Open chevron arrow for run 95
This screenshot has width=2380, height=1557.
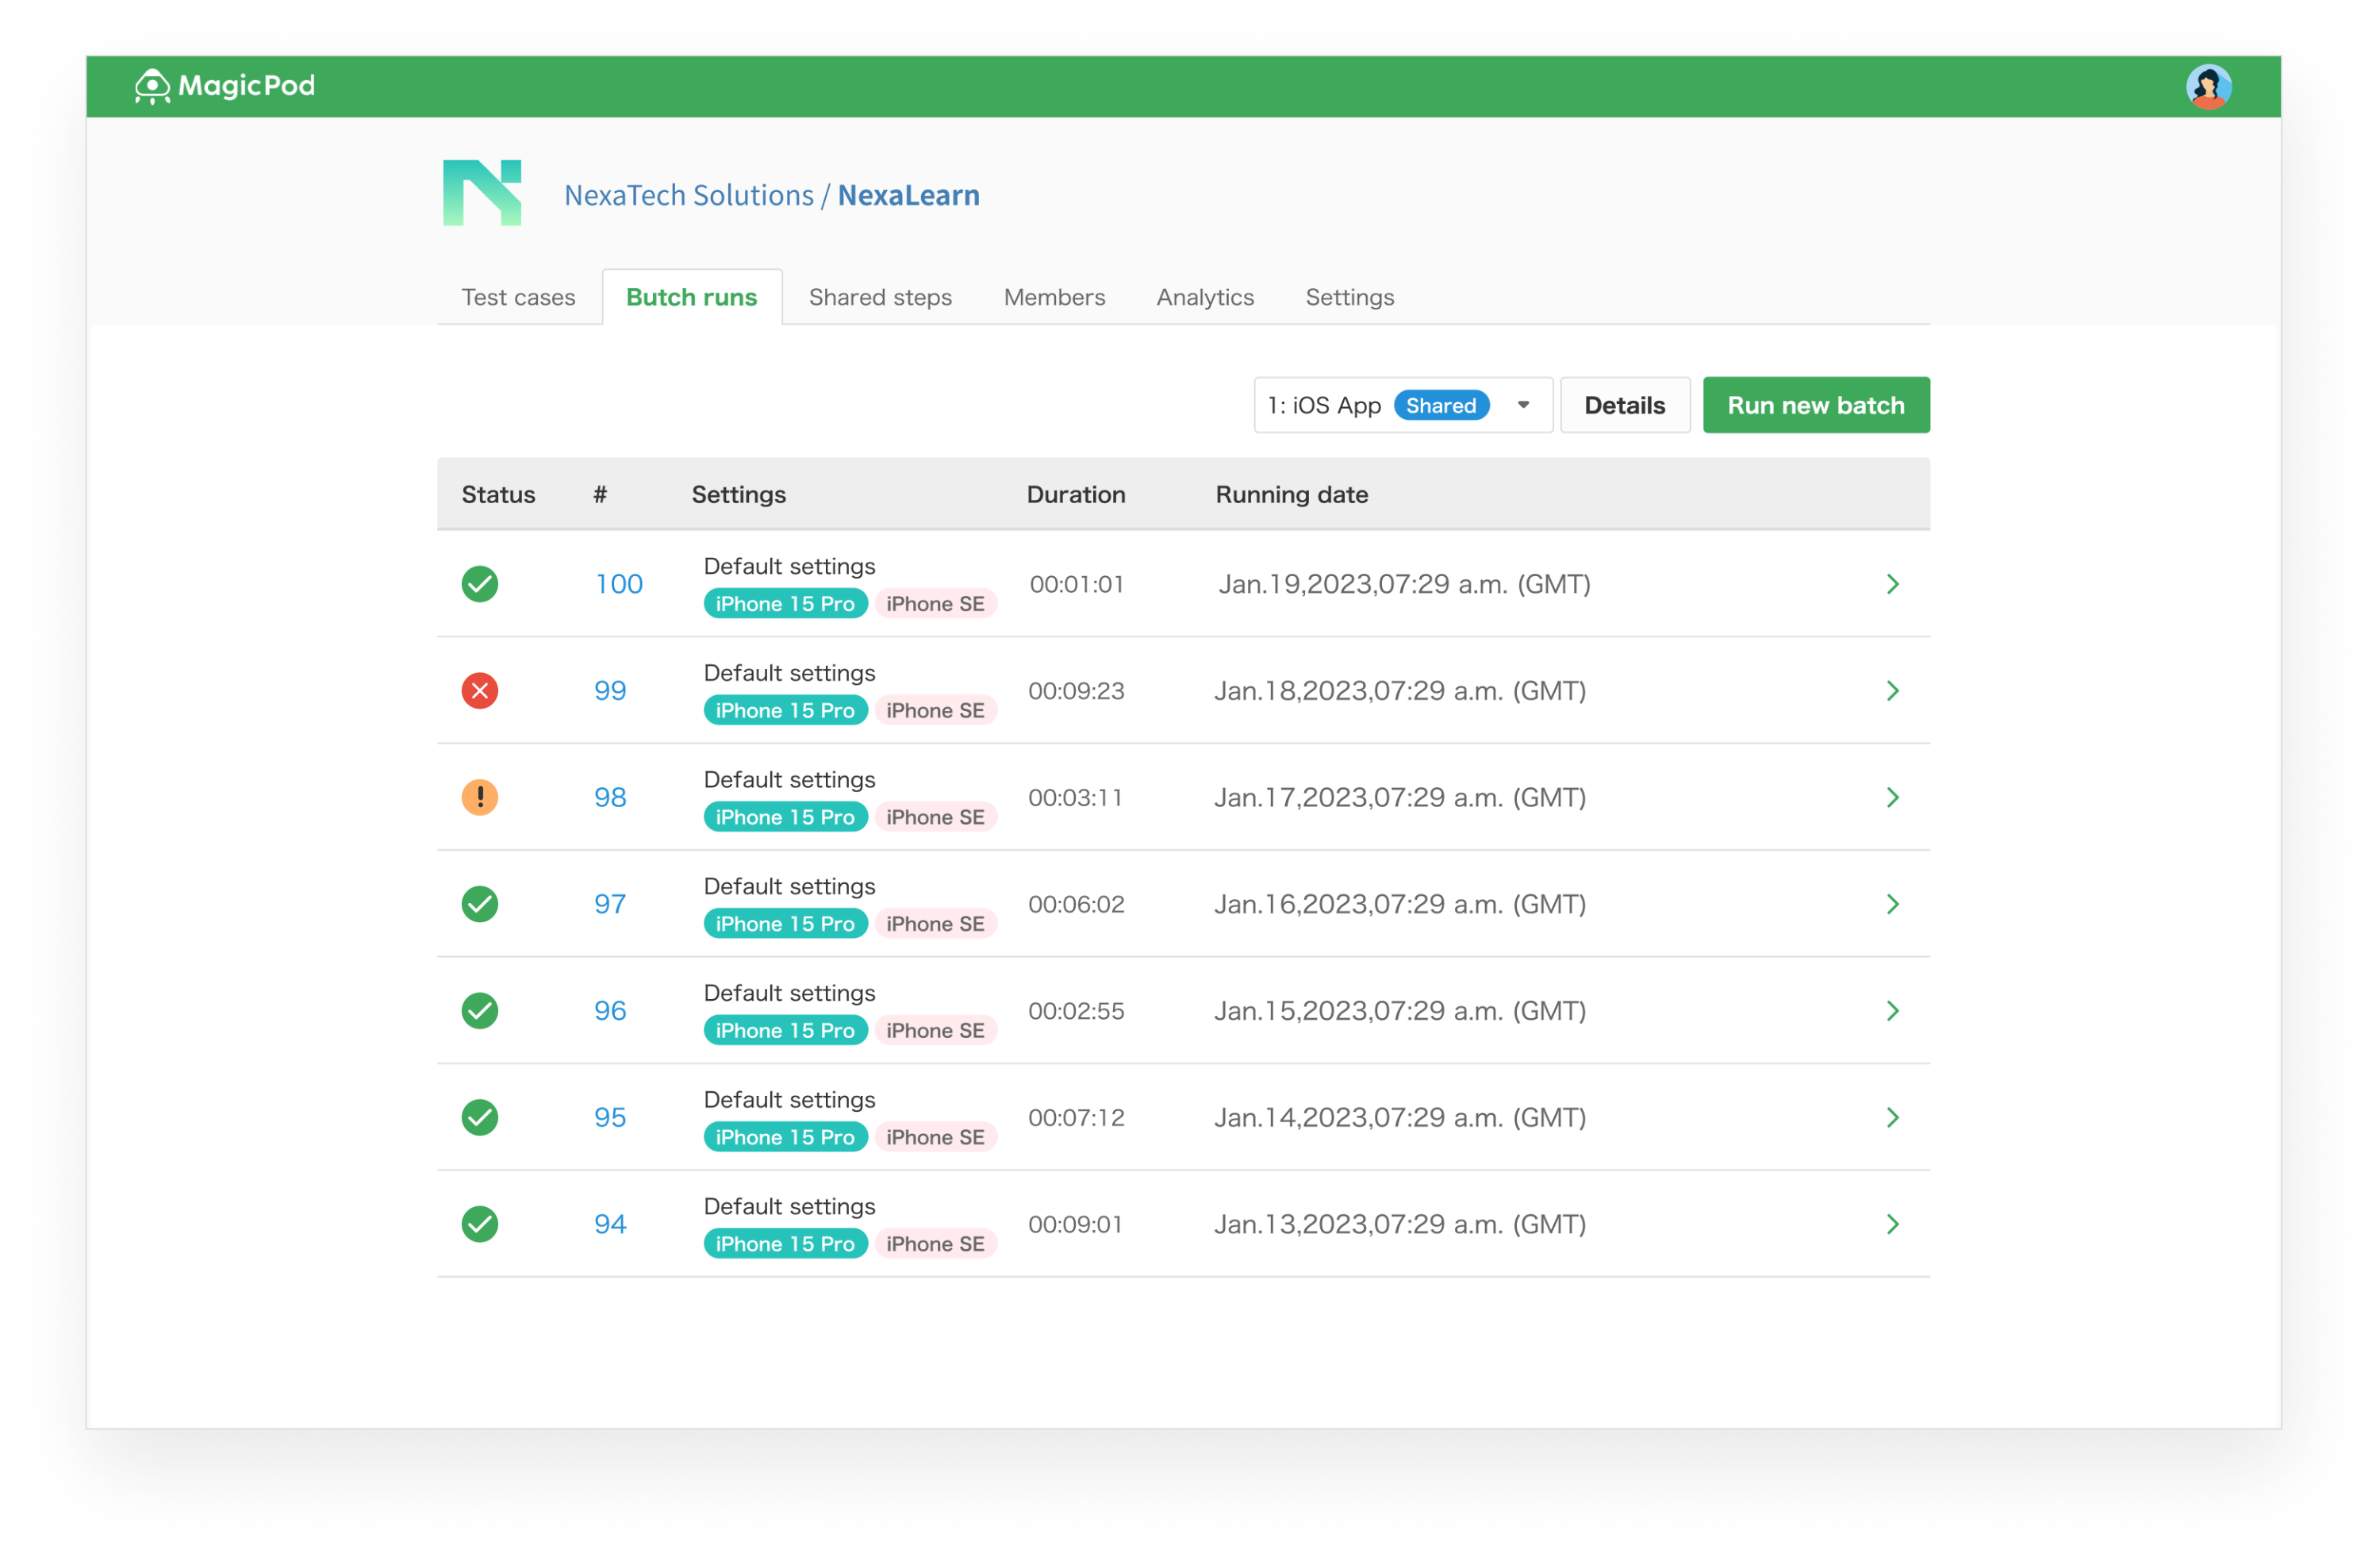(1892, 1117)
